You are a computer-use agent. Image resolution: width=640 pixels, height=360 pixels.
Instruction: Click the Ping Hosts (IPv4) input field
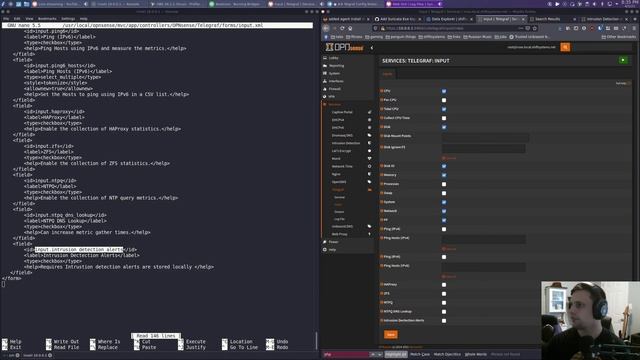point(483,239)
